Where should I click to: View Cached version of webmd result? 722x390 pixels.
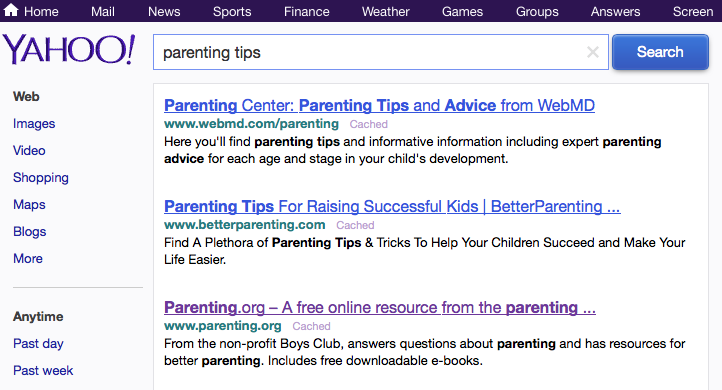368,124
